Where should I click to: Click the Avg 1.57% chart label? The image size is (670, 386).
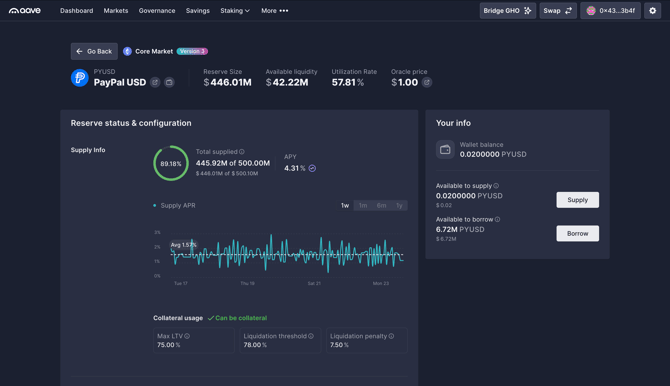[183, 245]
